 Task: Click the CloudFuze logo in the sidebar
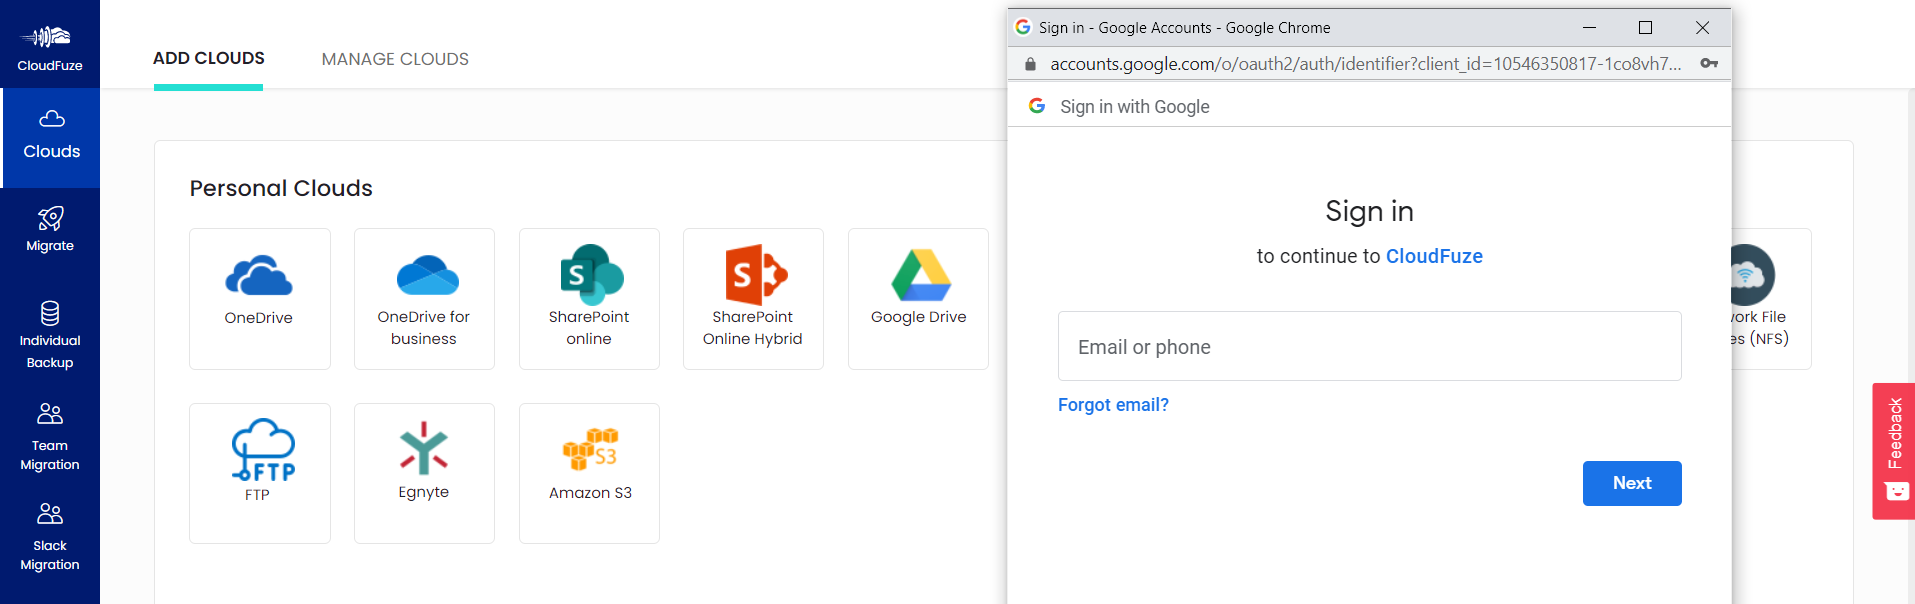click(49, 48)
